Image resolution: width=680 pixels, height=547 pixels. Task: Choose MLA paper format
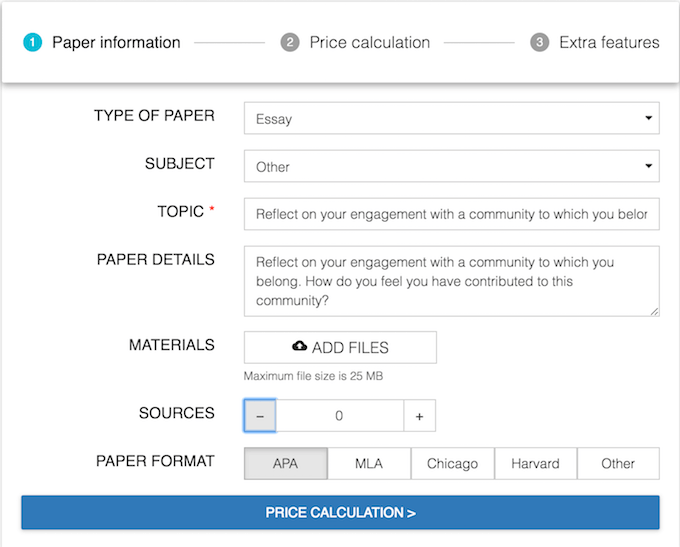369,464
